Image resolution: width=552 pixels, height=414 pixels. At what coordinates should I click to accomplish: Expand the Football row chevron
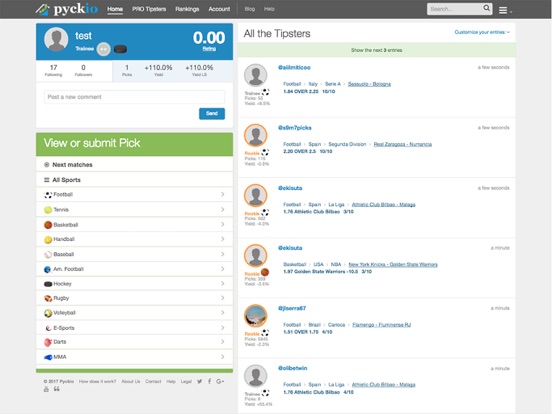tap(222, 194)
